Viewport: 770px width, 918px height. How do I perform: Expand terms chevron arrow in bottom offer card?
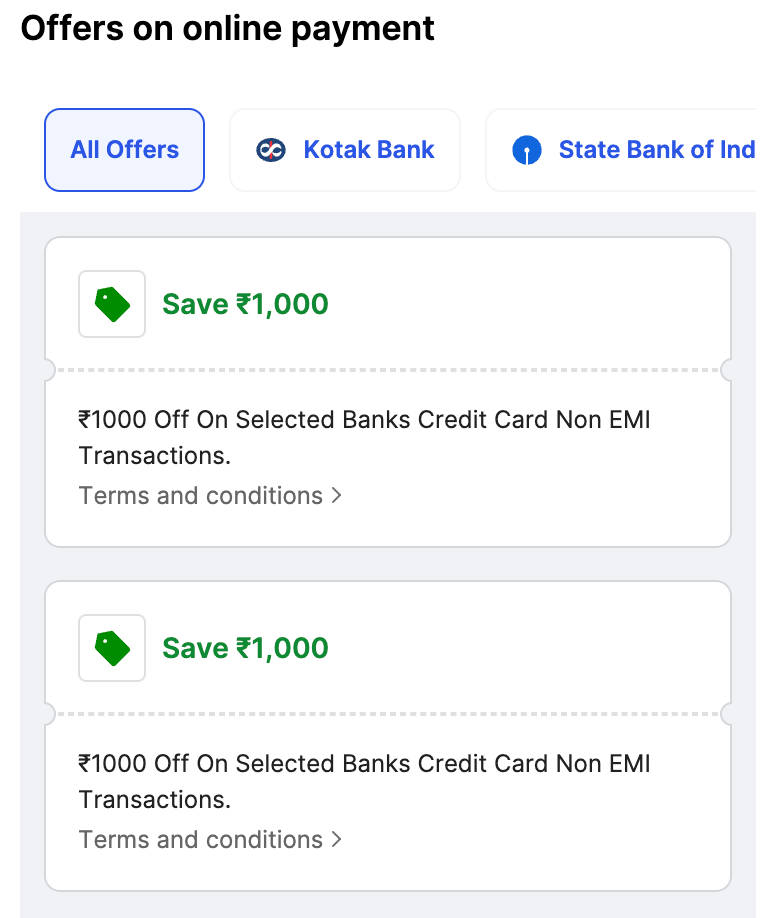point(336,840)
